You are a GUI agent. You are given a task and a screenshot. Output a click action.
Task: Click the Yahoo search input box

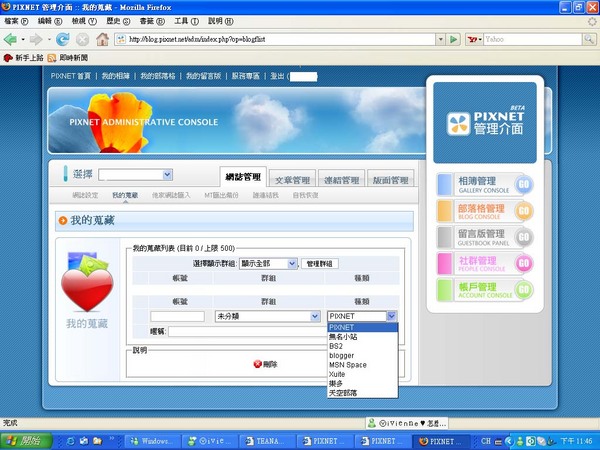pyautogui.click(x=533, y=39)
